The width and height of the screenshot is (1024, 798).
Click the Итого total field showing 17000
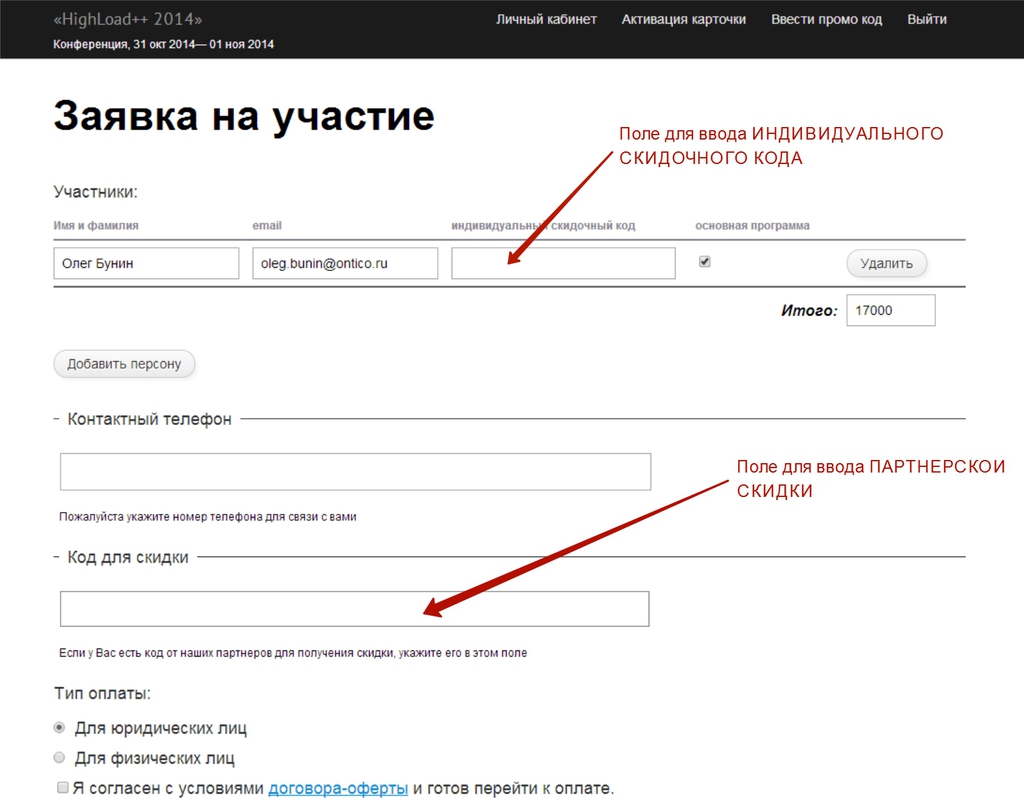pos(890,310)
